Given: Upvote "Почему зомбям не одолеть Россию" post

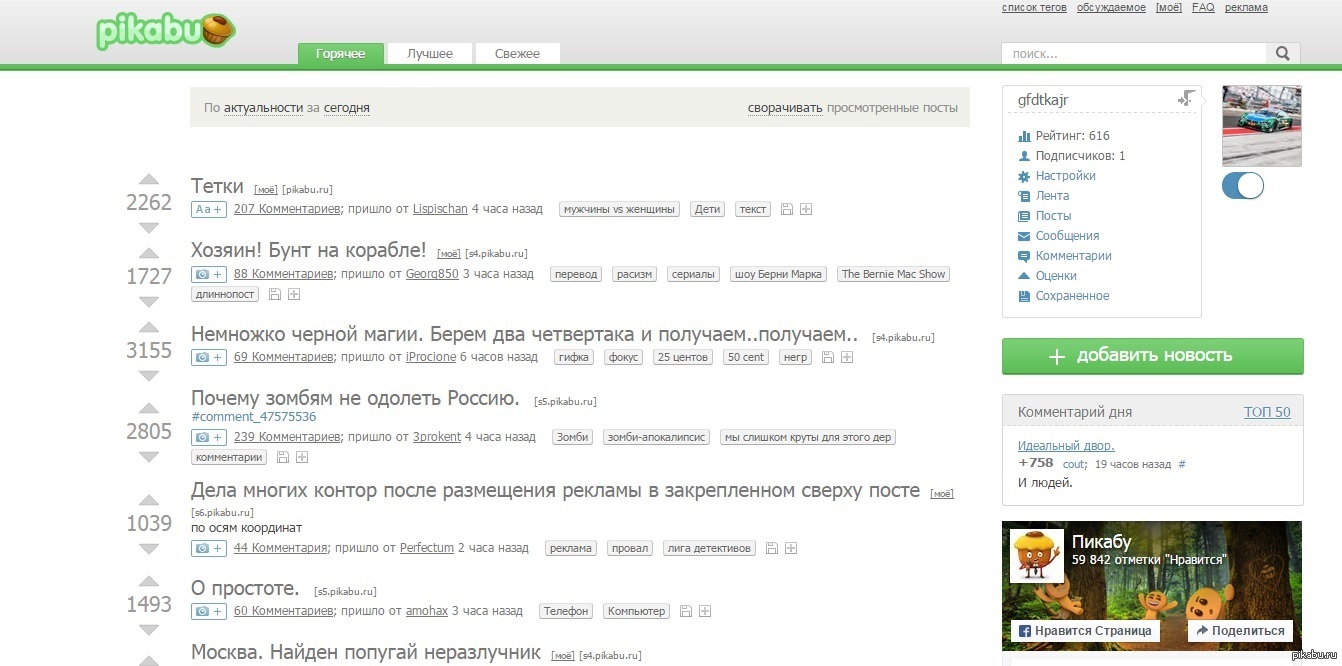Looking at the screenshot, I should (x=149, y=409).
